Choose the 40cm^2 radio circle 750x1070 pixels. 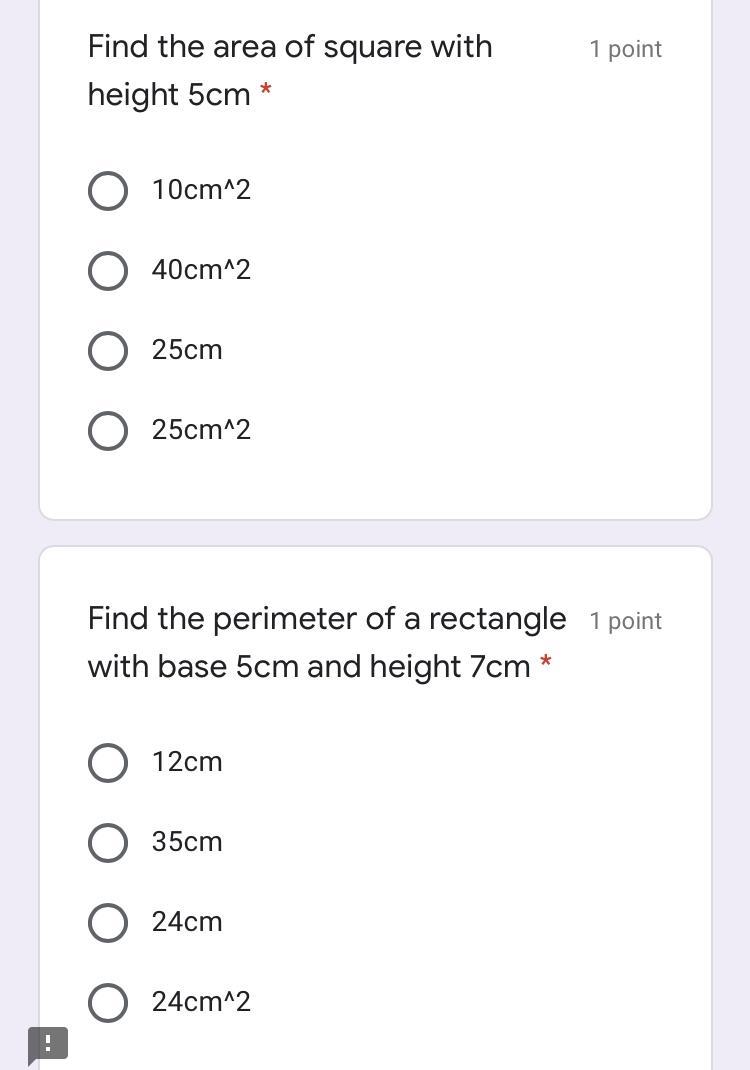[108, 271]
